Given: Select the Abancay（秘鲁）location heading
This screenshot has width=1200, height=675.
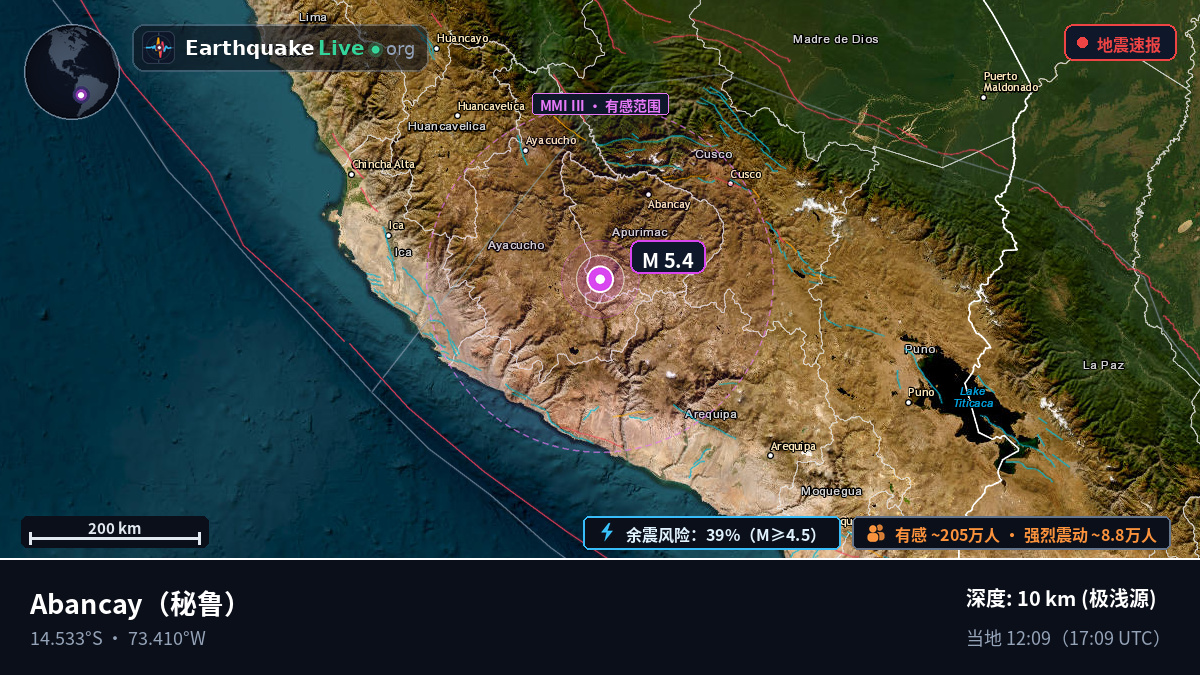Looking at the screenshot, I should (x=134, y=604).
